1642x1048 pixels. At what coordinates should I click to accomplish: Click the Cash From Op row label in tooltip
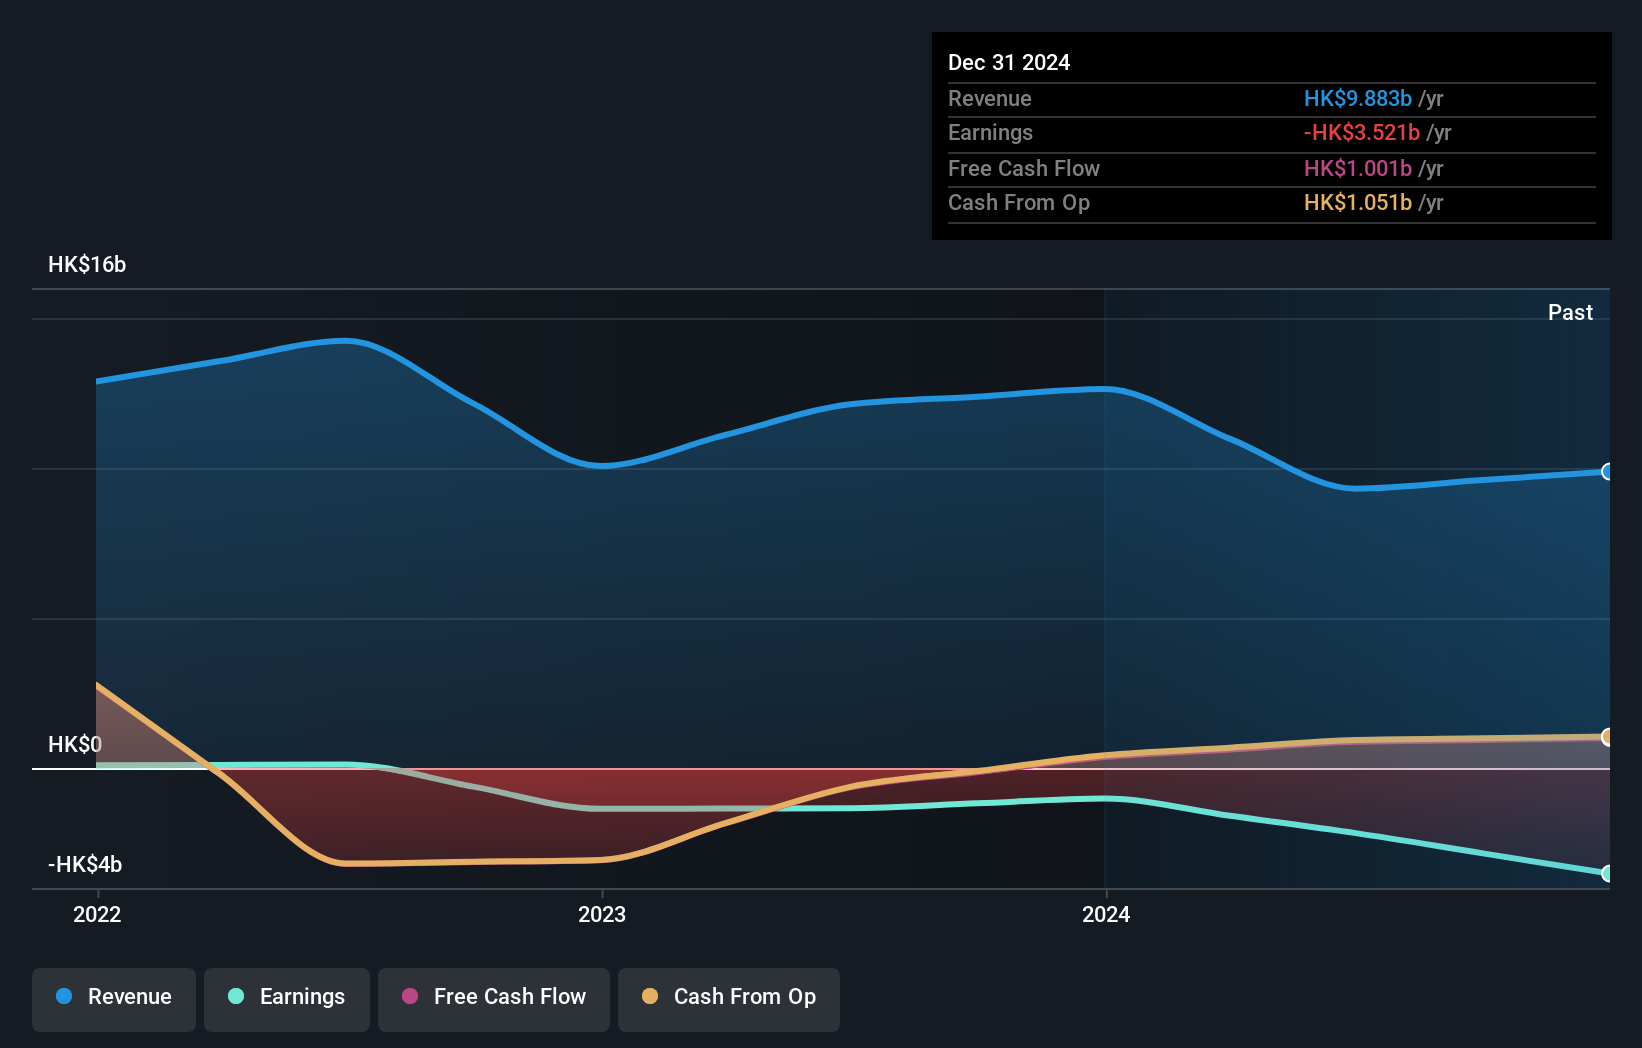[1019, 203]
